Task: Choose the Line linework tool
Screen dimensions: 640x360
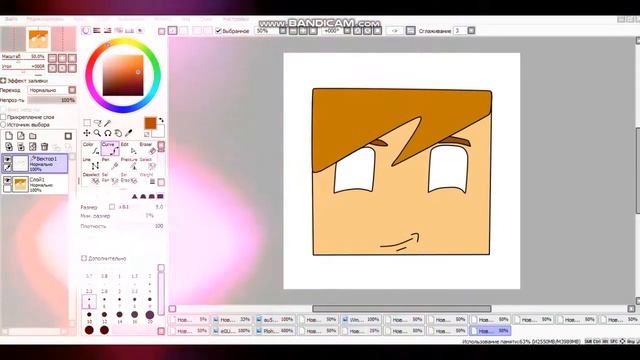Action: pos(91,164)
